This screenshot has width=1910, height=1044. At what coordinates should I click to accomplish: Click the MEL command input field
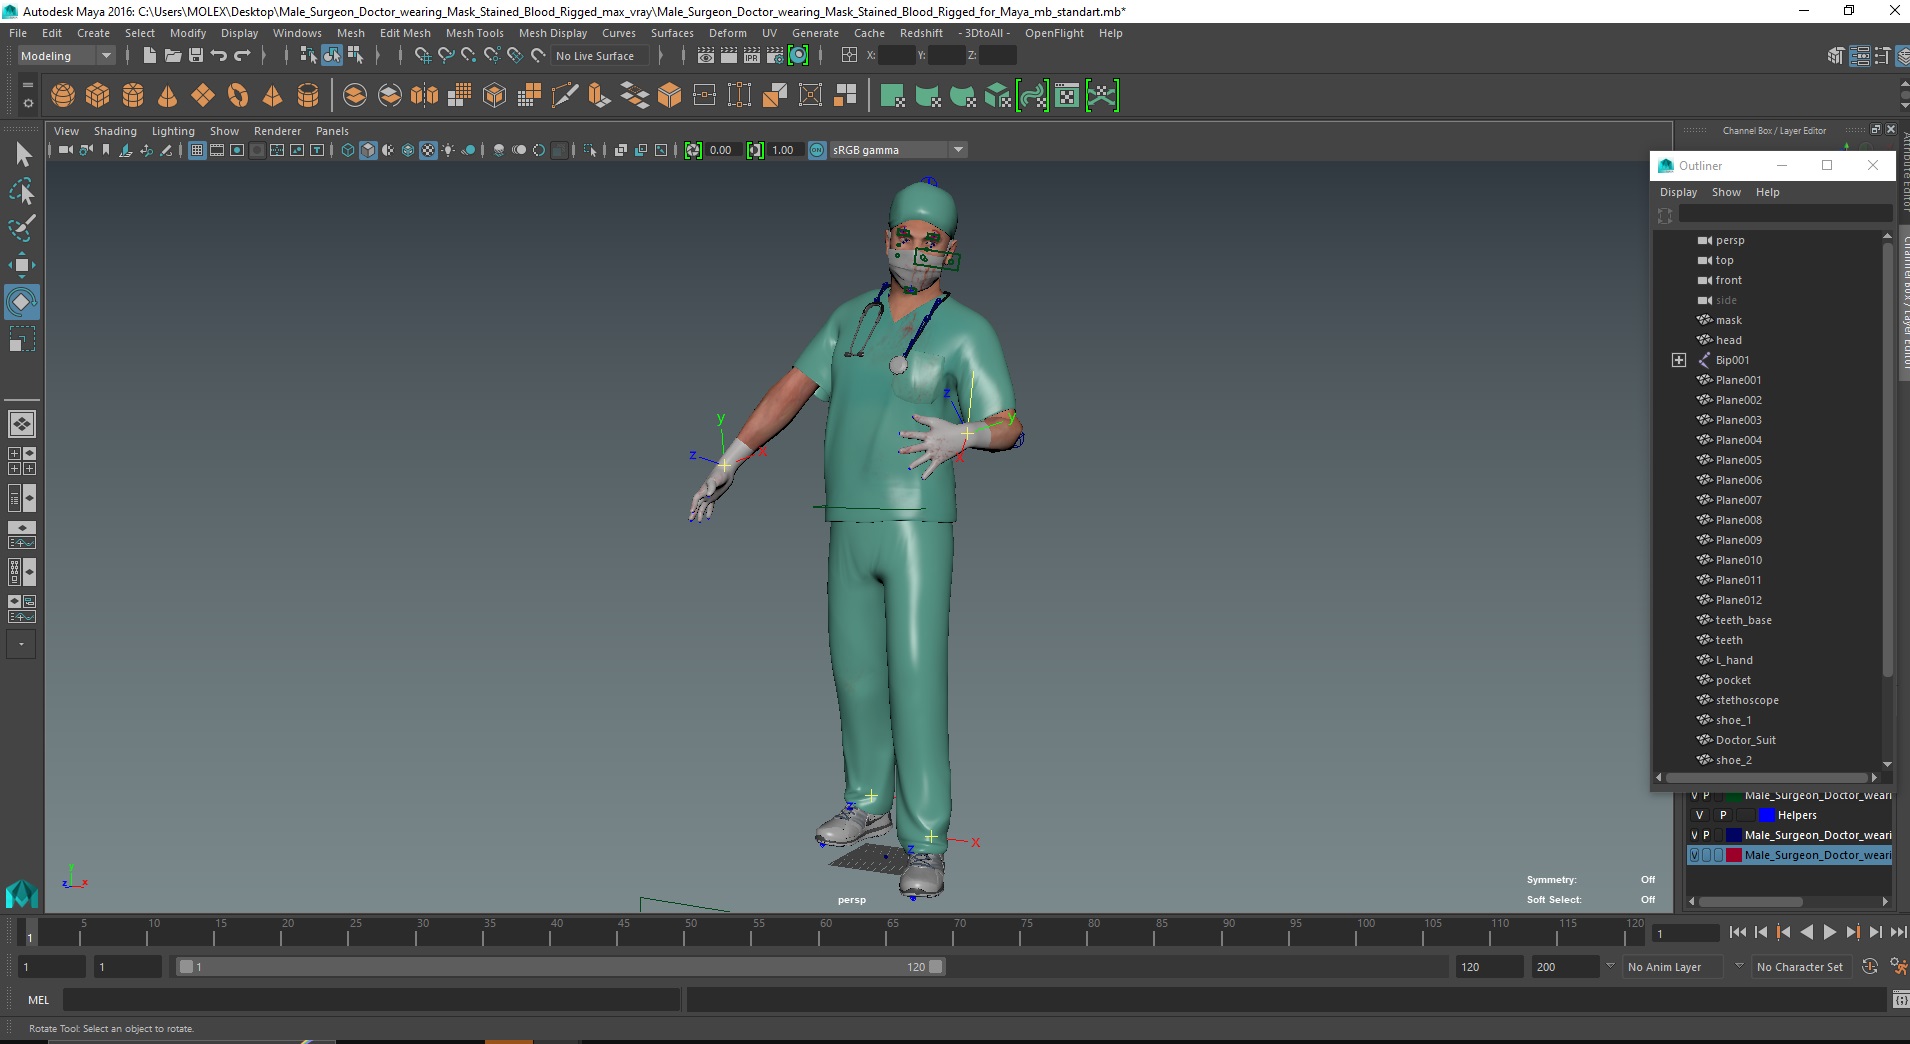372,1000
